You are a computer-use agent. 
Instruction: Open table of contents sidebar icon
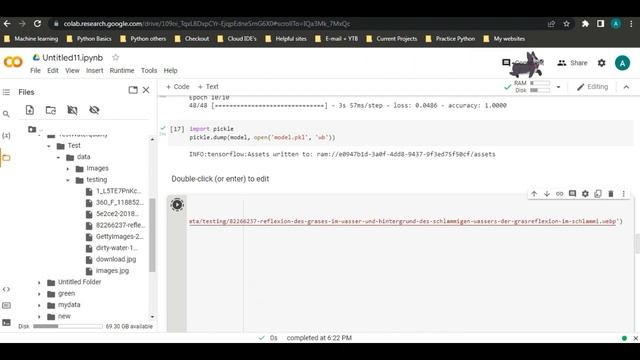point(6,92)
